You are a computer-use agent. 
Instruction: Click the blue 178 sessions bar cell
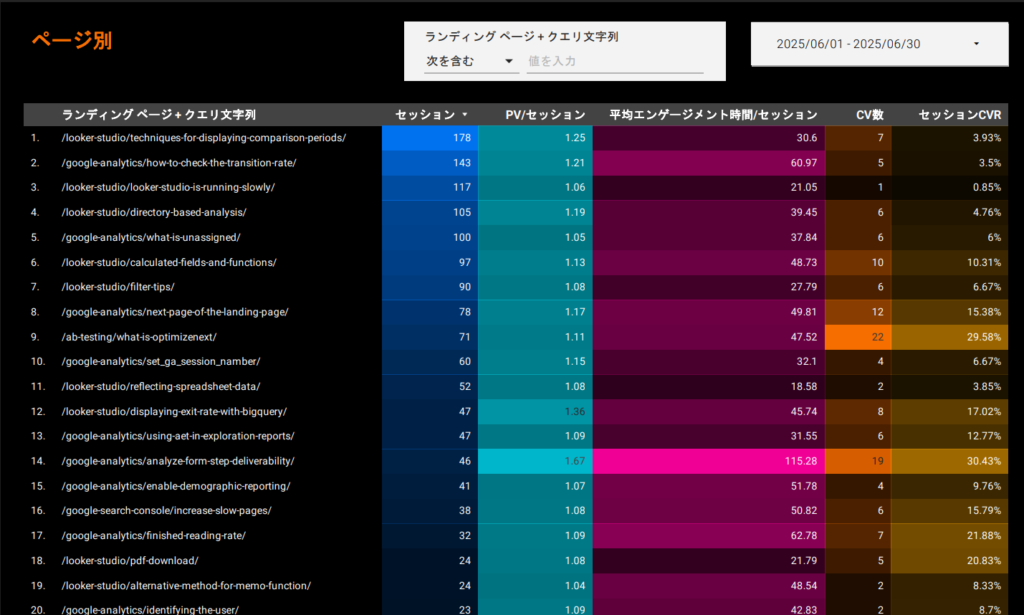(x=430, y=138)
